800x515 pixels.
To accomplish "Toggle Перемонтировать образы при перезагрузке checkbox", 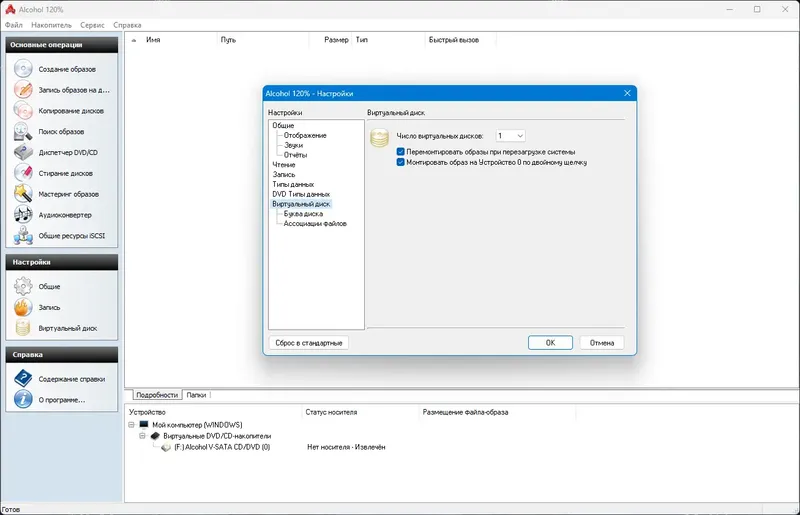I will pyautogui.click(x=401, y=152).
